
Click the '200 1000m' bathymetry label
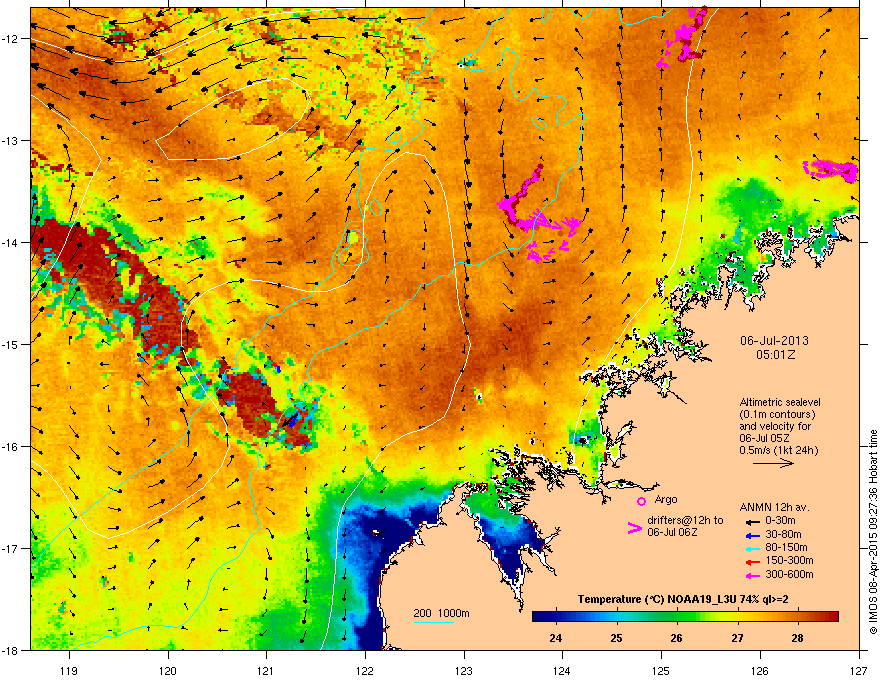click(x=441, y=613)
